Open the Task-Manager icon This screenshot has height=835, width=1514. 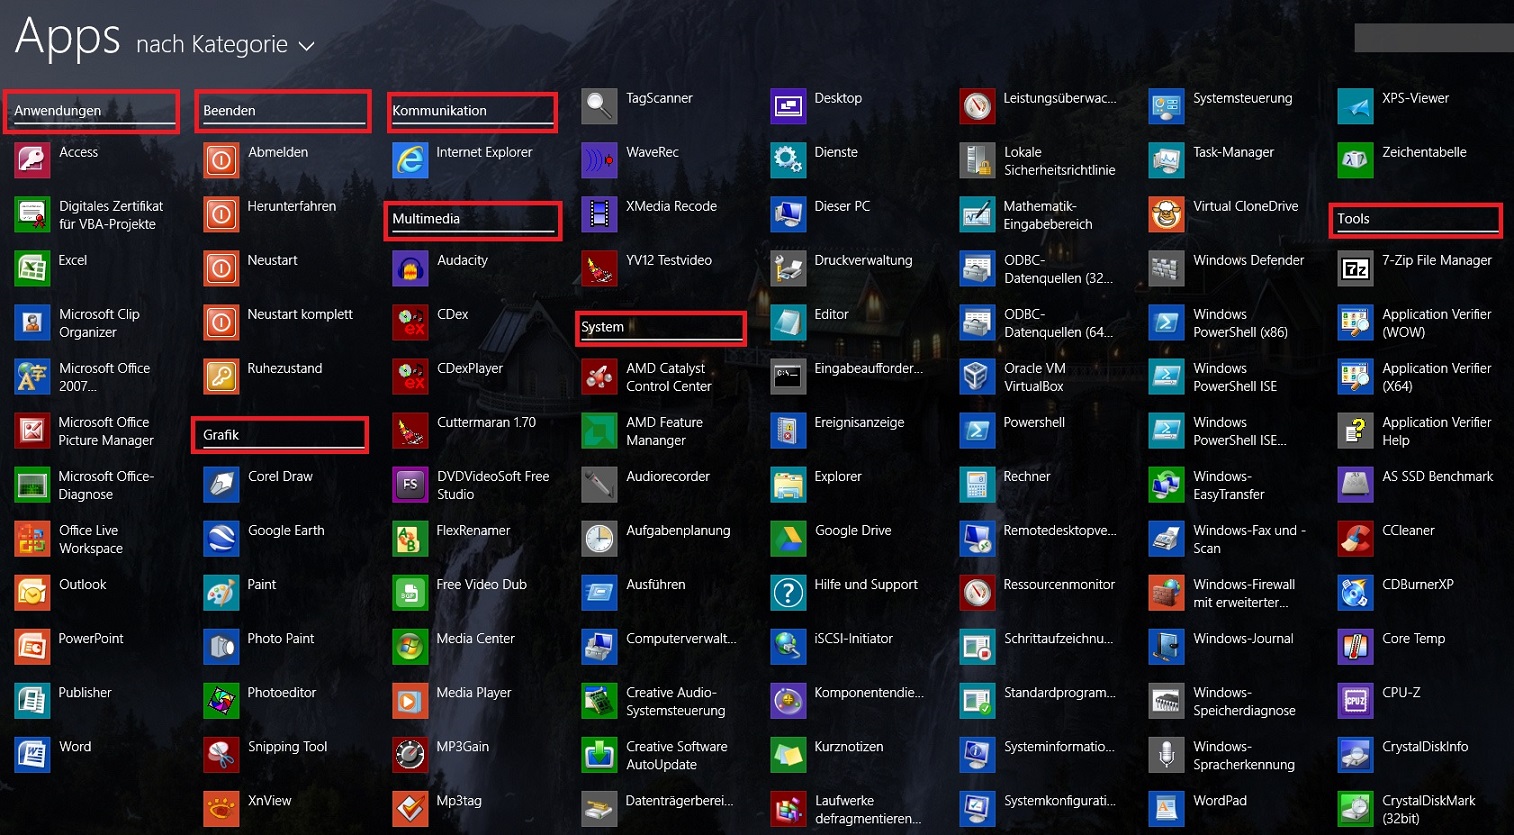(1166, 160)
